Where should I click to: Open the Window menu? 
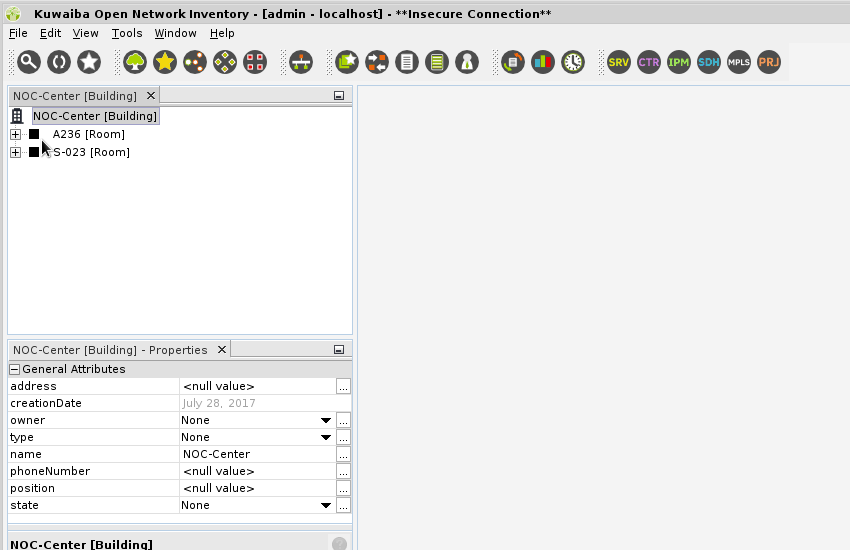(x=175, y=33)
